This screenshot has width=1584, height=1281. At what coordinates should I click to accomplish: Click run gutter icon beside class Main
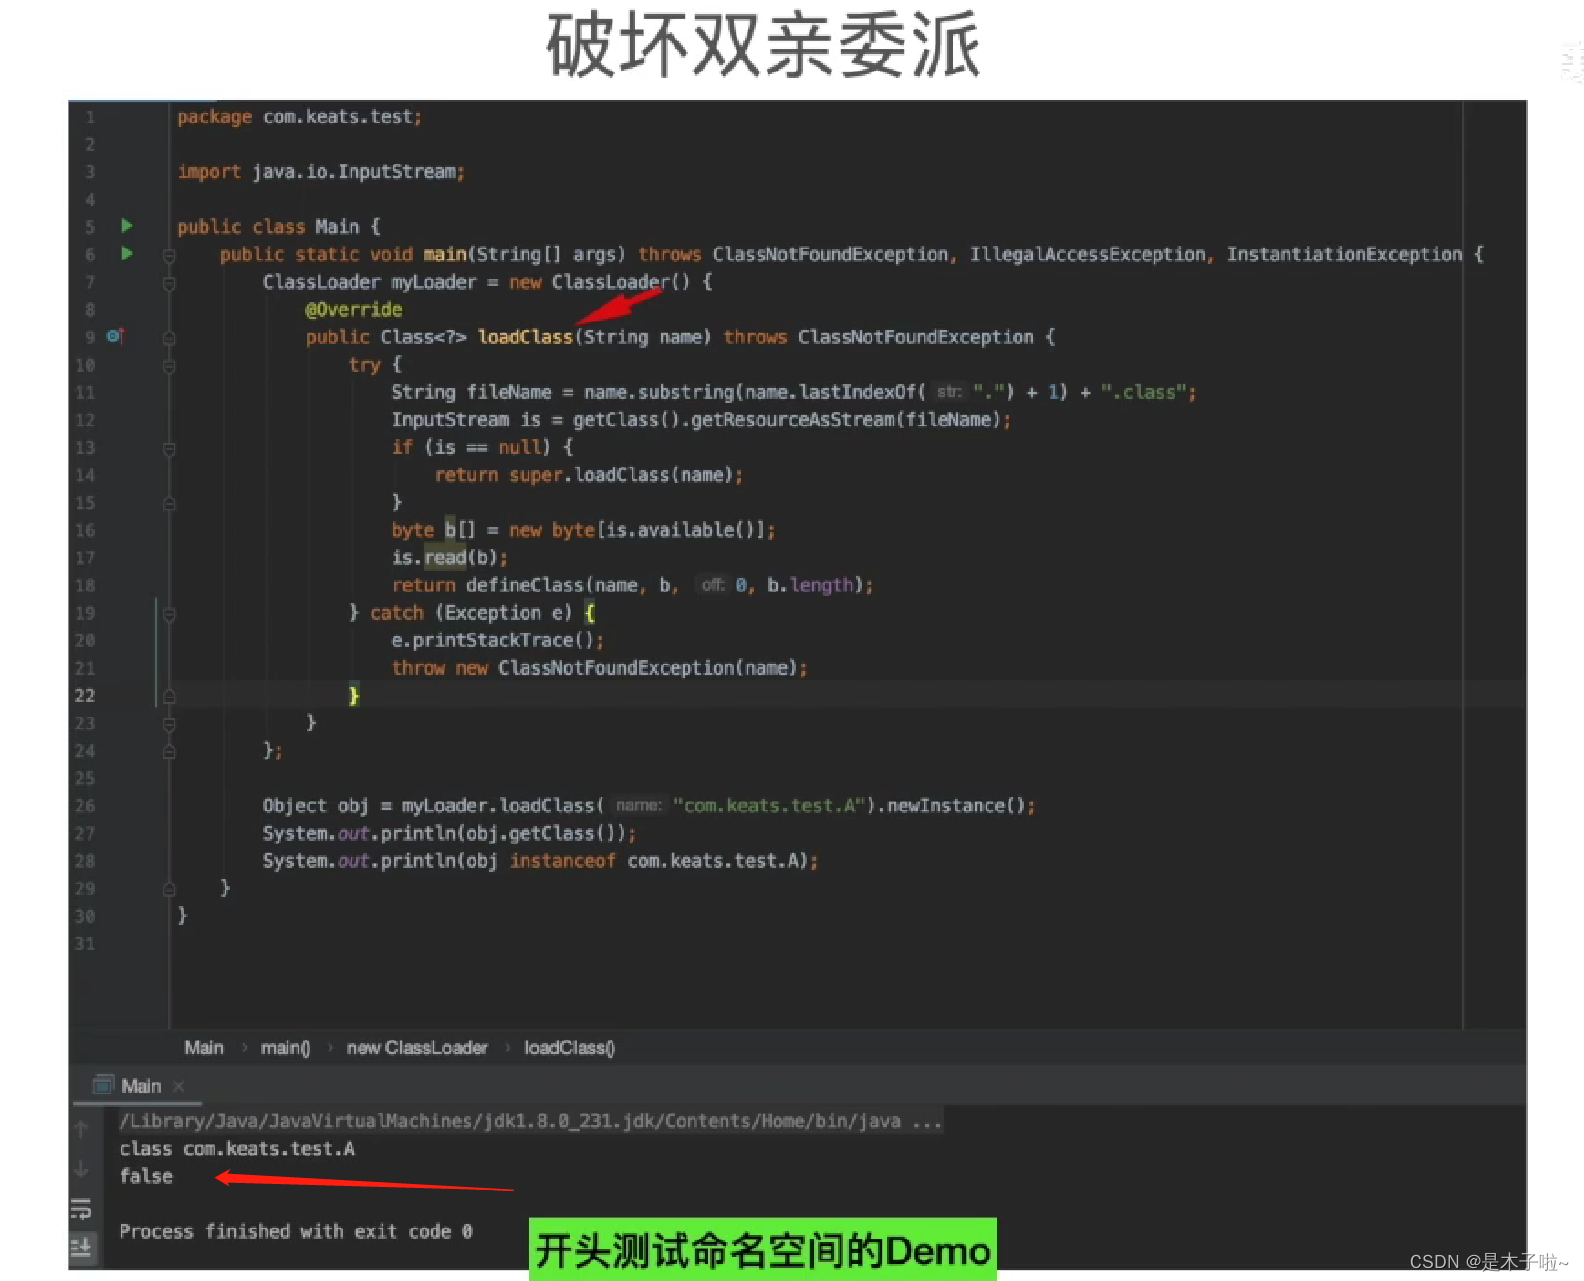coord(127,226)
